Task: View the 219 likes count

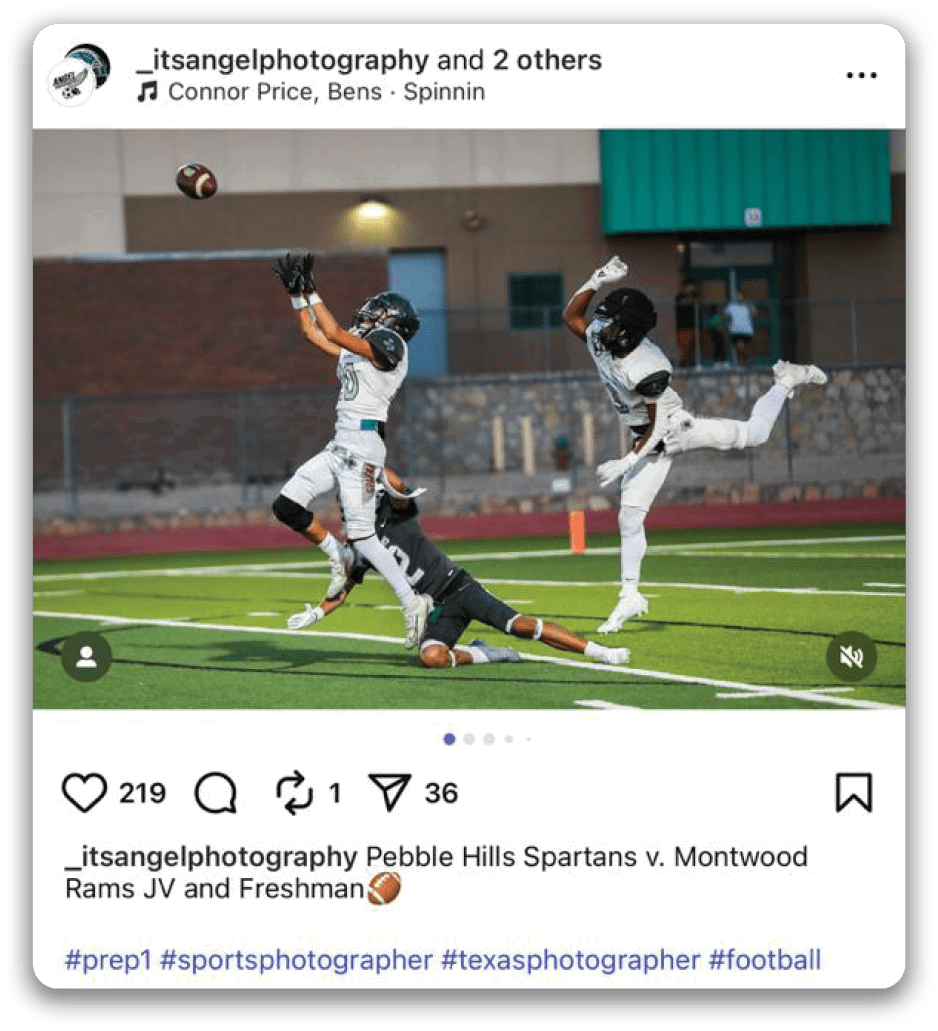Action: tap(142, 793)
